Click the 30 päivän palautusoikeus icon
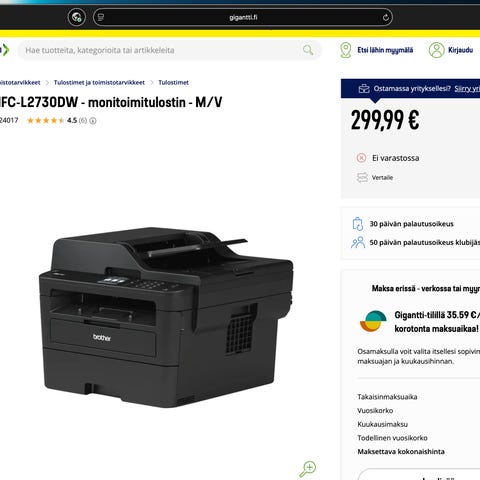Screen dimensions: 480x480 tap(358, 224)
